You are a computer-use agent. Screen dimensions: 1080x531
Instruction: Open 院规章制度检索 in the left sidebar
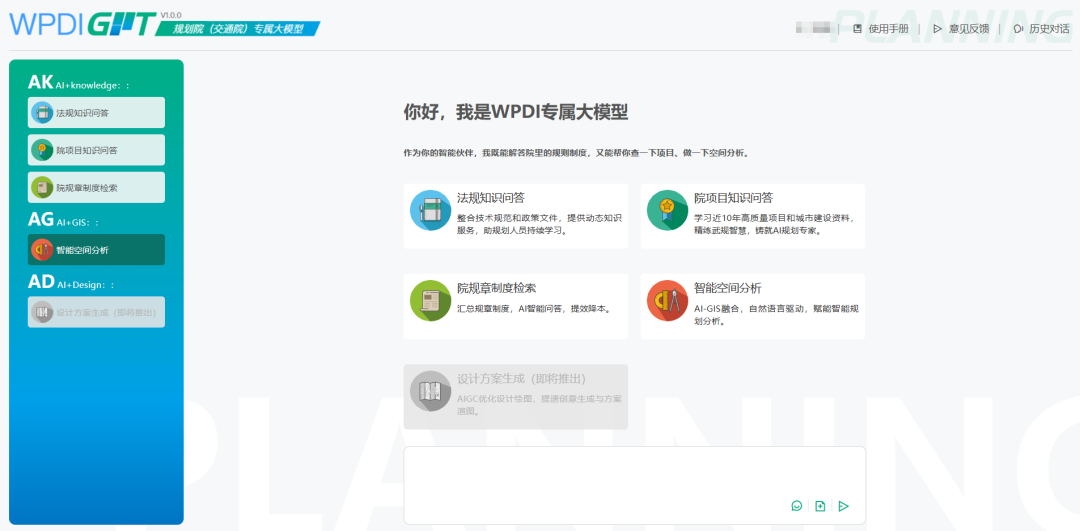click(x=96, y=187)
